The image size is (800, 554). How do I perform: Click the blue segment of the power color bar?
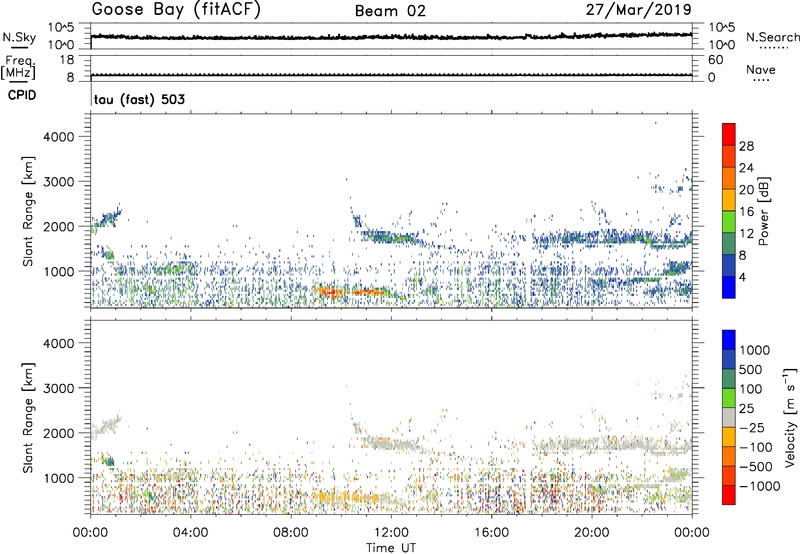[729, 287]
